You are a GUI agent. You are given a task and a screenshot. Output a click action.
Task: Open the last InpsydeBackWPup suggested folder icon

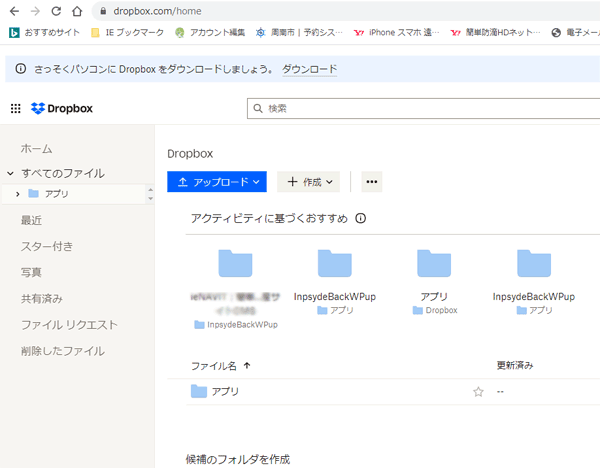534,263
